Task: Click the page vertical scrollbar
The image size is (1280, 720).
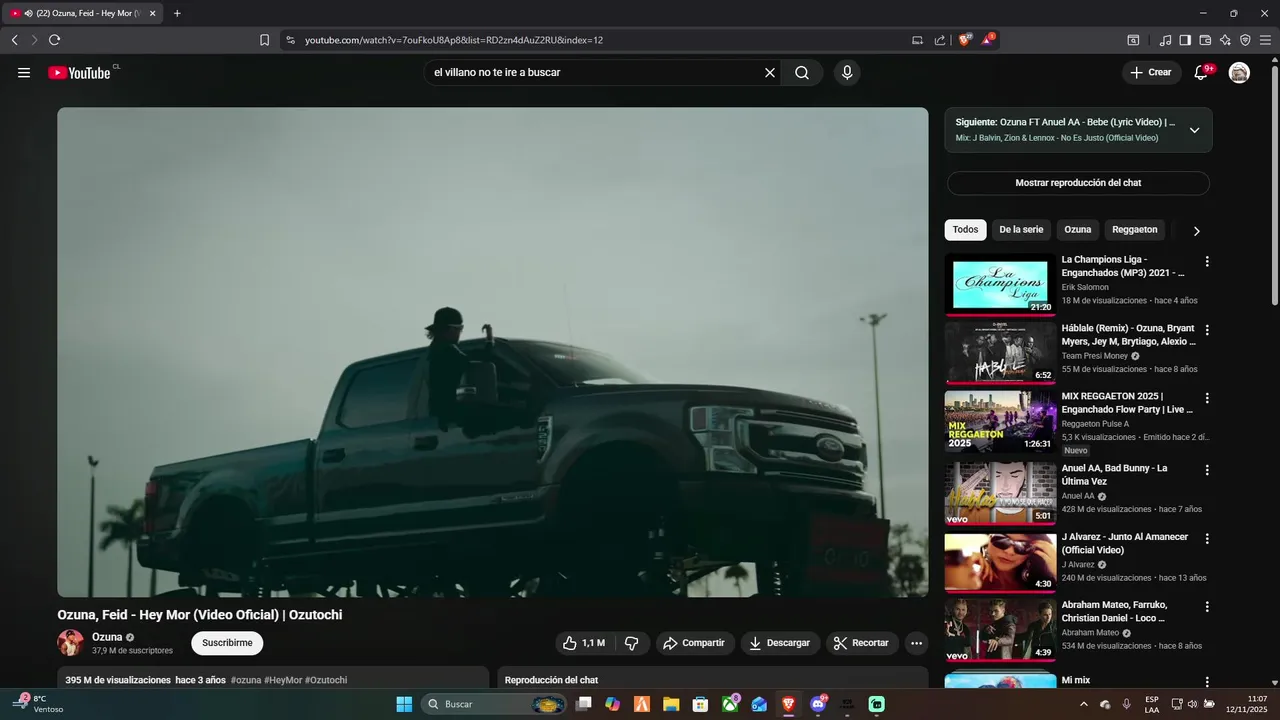Action: point(1274,185)
